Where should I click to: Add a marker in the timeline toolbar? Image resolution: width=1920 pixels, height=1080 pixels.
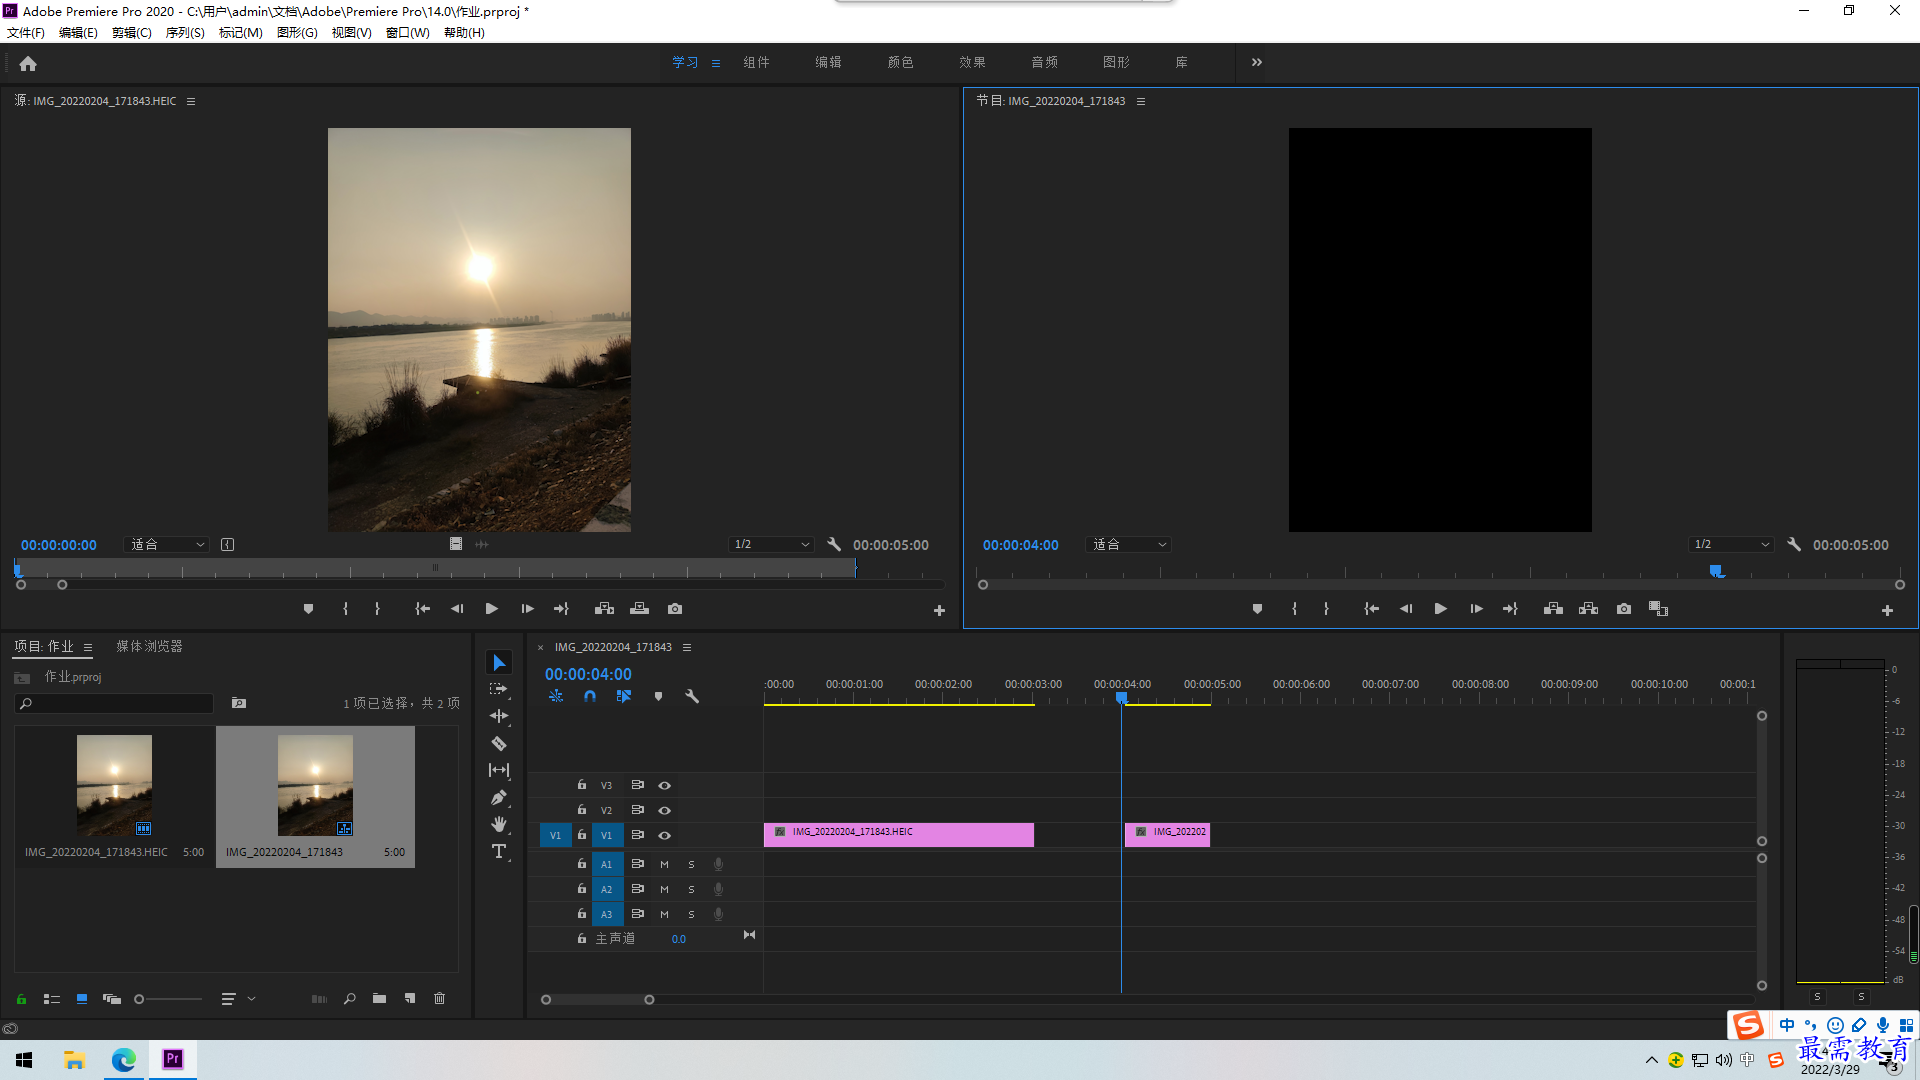click(658, 696)
